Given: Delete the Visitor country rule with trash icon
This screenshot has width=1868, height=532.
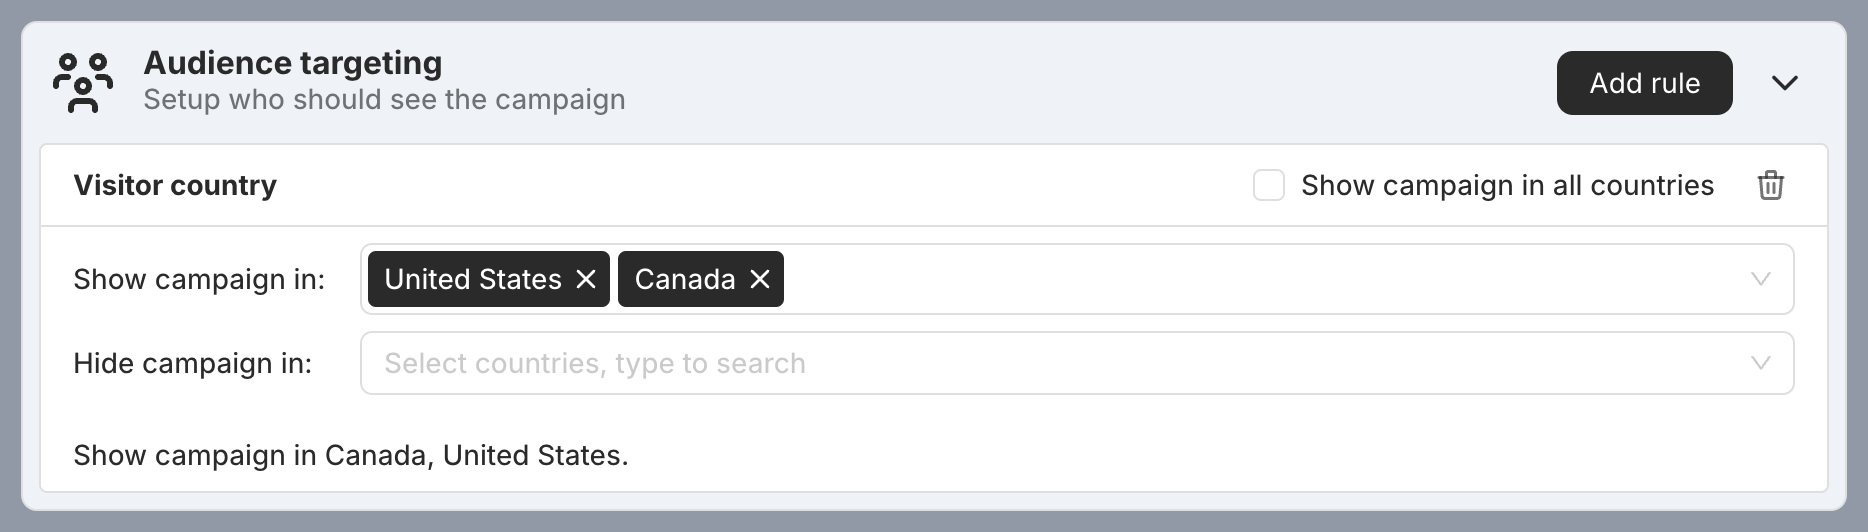Looking at the screenshot, I should (1770, 185).
